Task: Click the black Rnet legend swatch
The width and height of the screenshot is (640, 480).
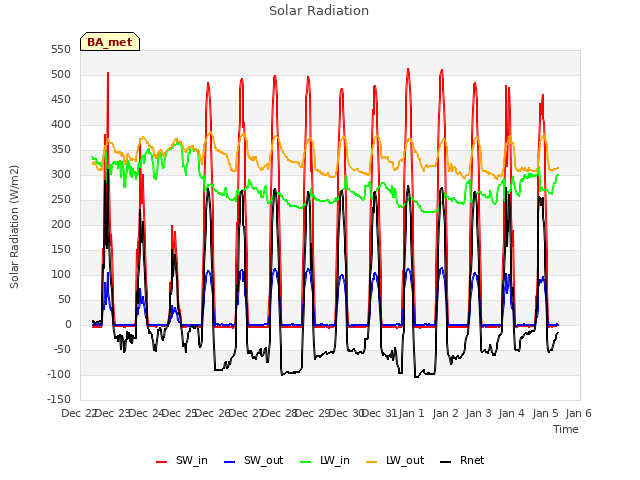Action: pyautogui.click(x=446, y=462)
